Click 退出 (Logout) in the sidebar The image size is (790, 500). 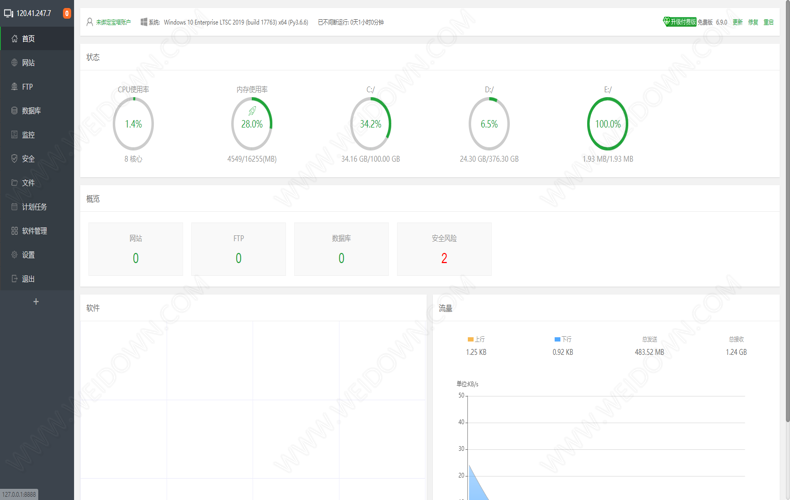tap(28, 279)
